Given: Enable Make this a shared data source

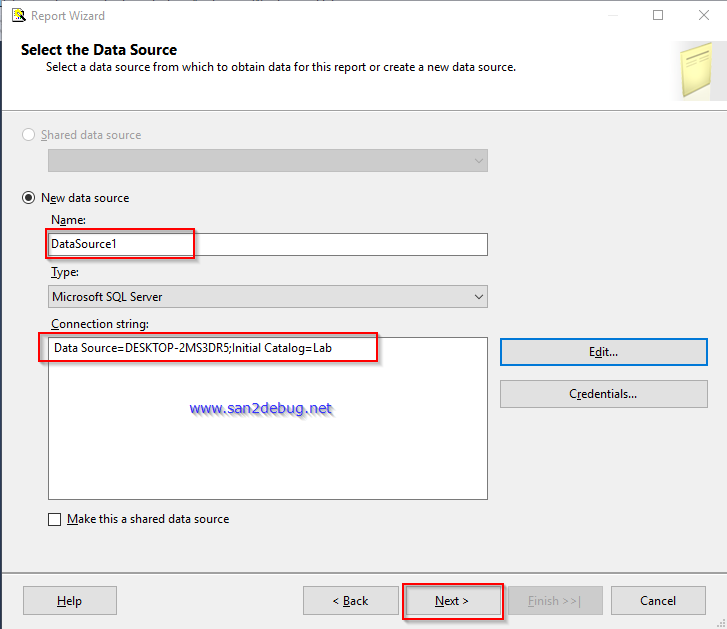Looking at the screenshot, I should 55,519.
